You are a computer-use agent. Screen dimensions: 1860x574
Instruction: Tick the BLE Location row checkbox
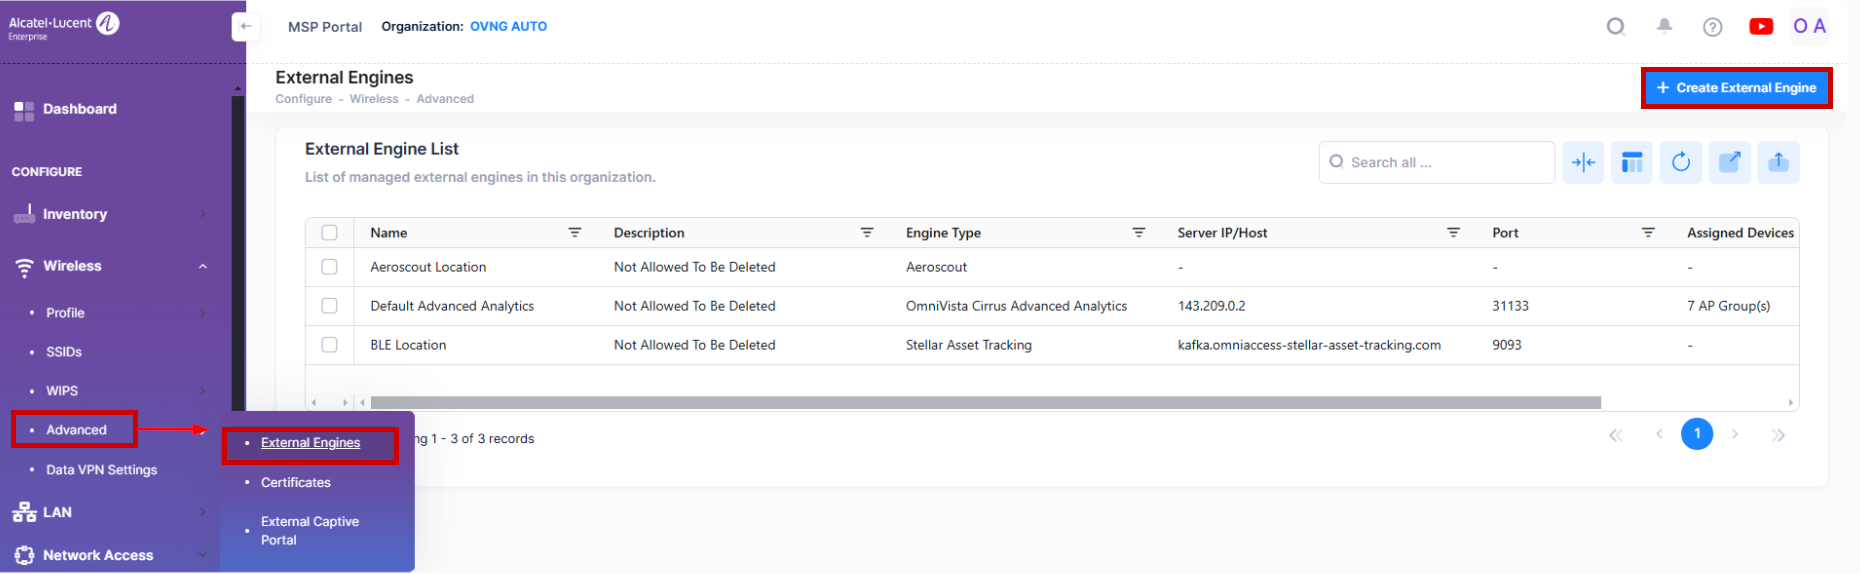point(329,345)
